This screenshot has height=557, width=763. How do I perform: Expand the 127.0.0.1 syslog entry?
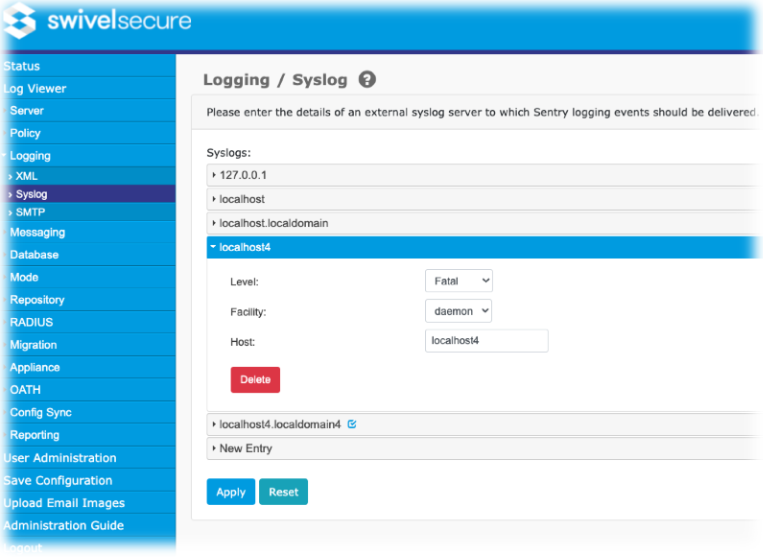click(484, 175)
